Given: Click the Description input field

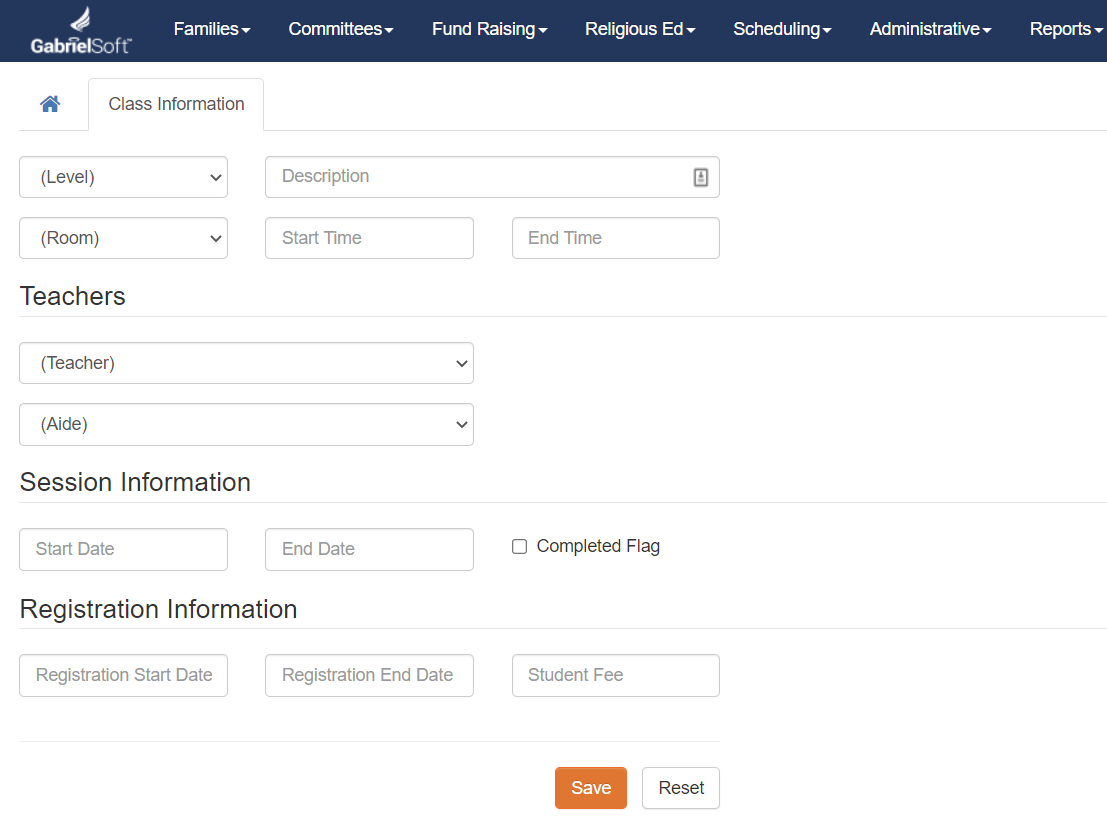Looking at the screenshot, I should coord(492,177).
